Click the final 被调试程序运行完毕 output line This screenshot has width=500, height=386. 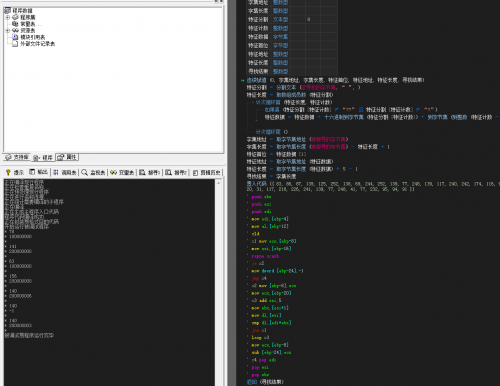point(29,336)
